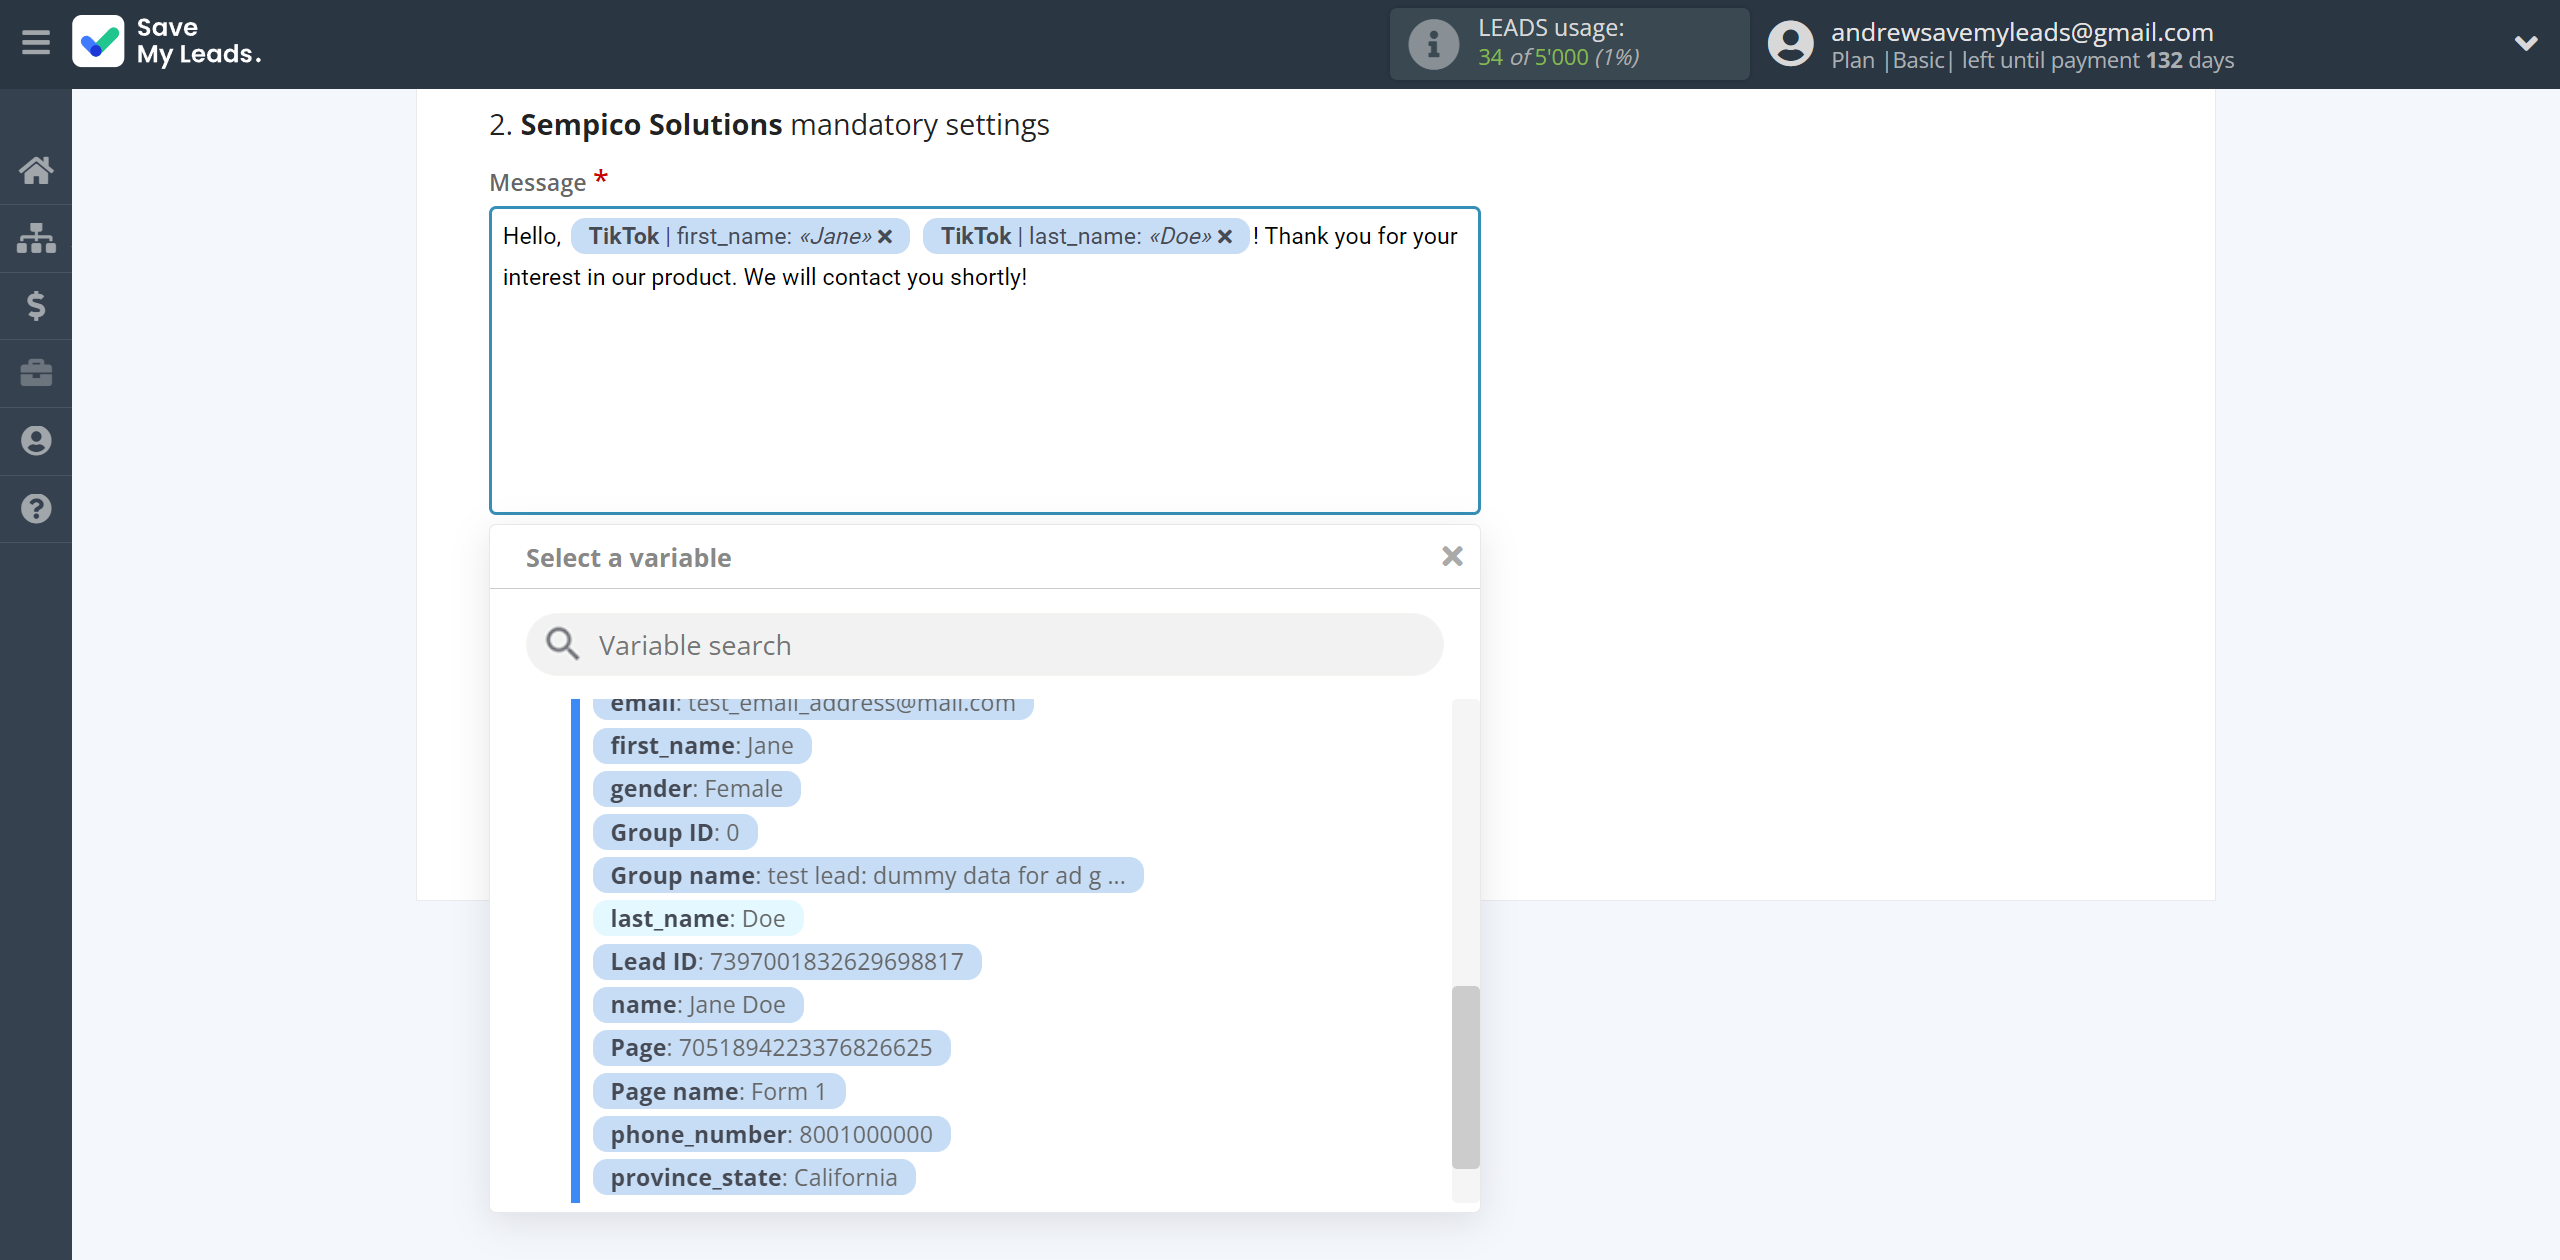Click the Variable search field
Screen dimensions: 2560x1260
pyautogui.click(x=984, y=645)
